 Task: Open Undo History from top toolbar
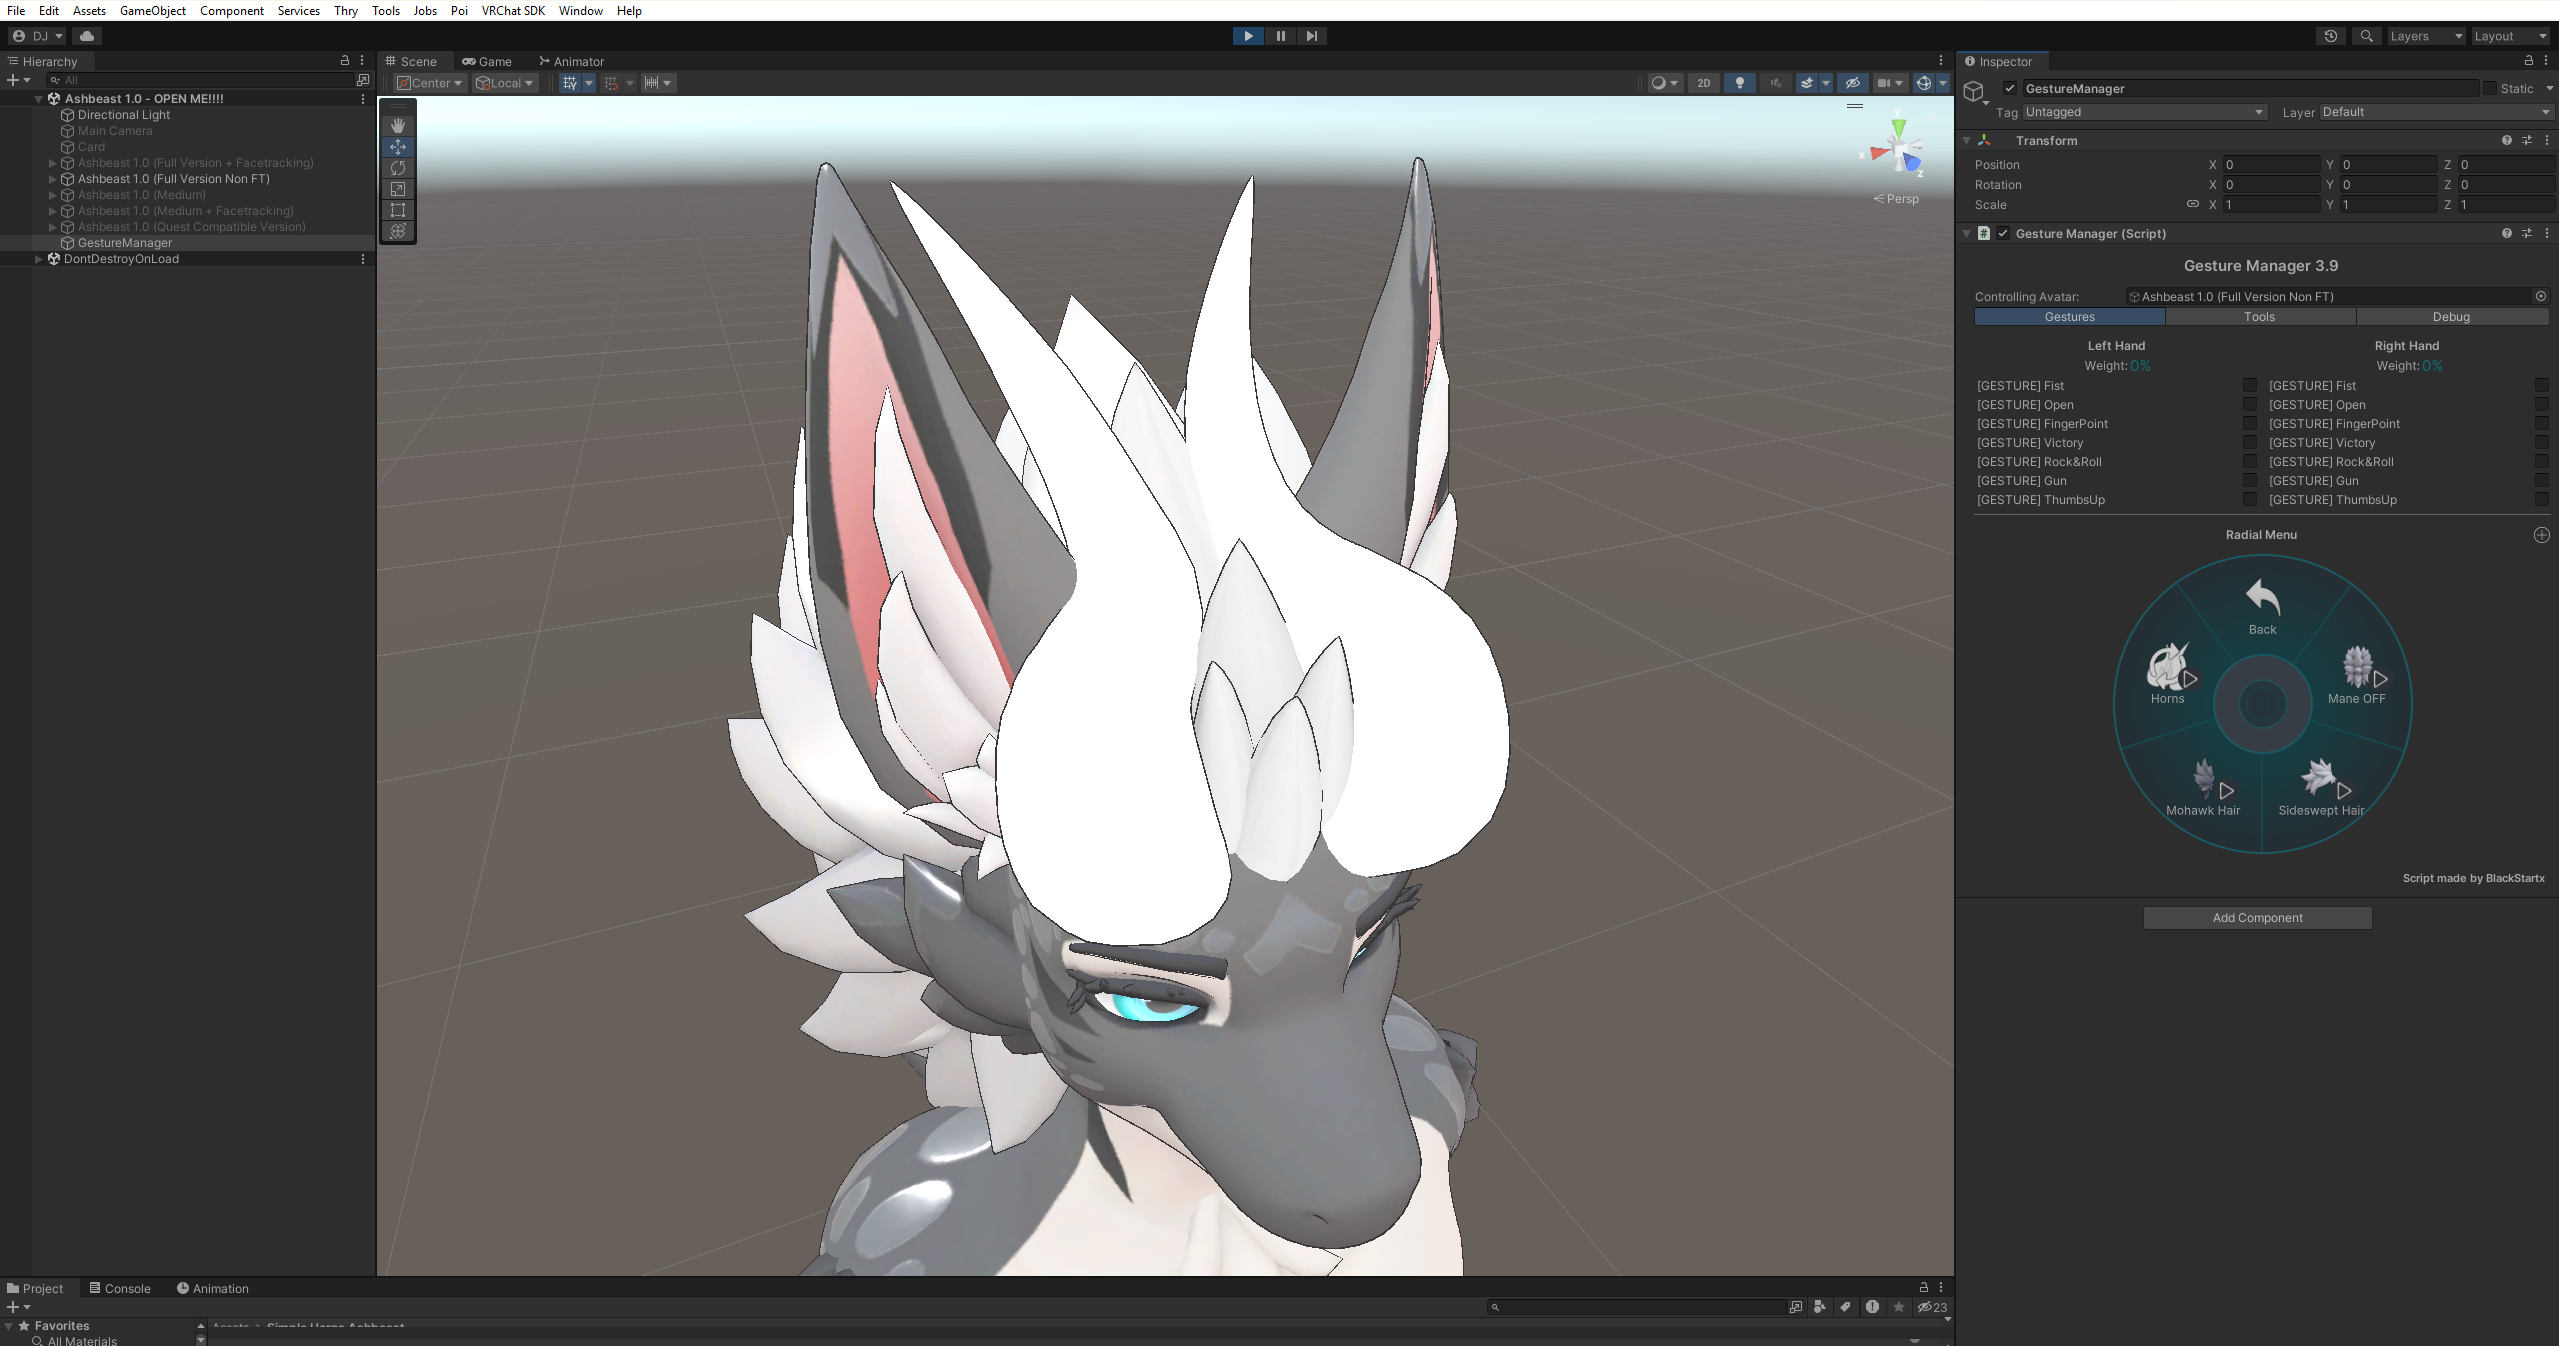pos(2331,36)
